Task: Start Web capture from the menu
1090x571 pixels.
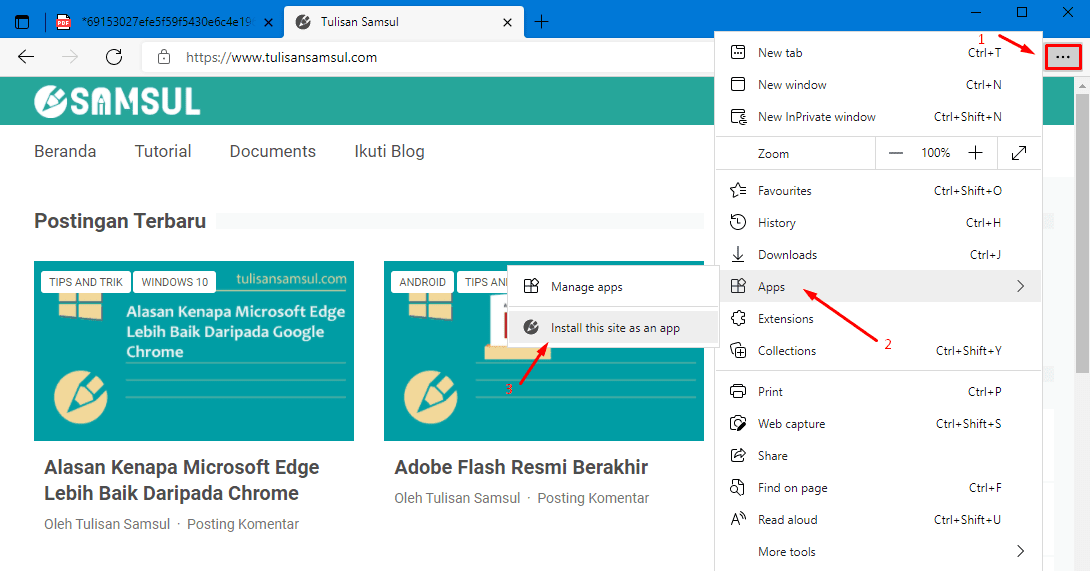Action: tap(878, 424)
